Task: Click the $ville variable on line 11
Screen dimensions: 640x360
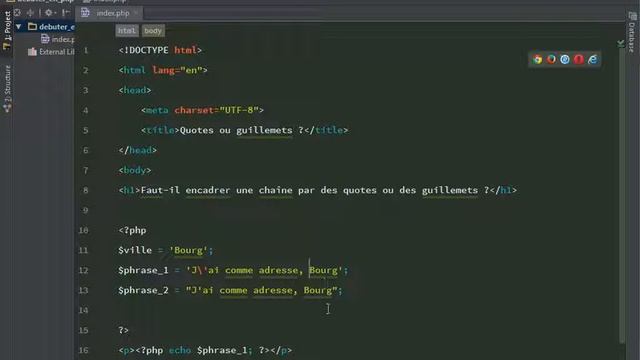Action: [x=135, y=250]
